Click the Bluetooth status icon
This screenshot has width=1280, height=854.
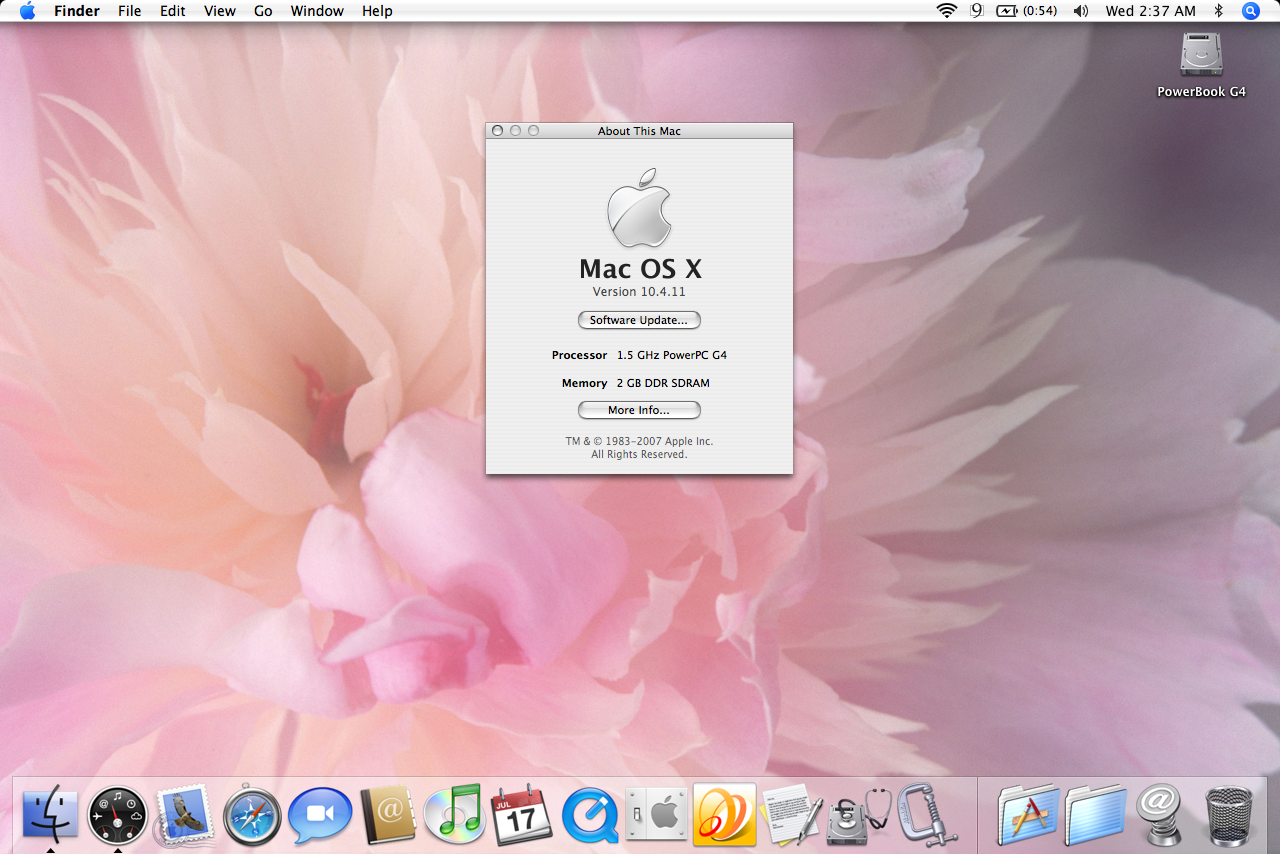coord(1218,11)
